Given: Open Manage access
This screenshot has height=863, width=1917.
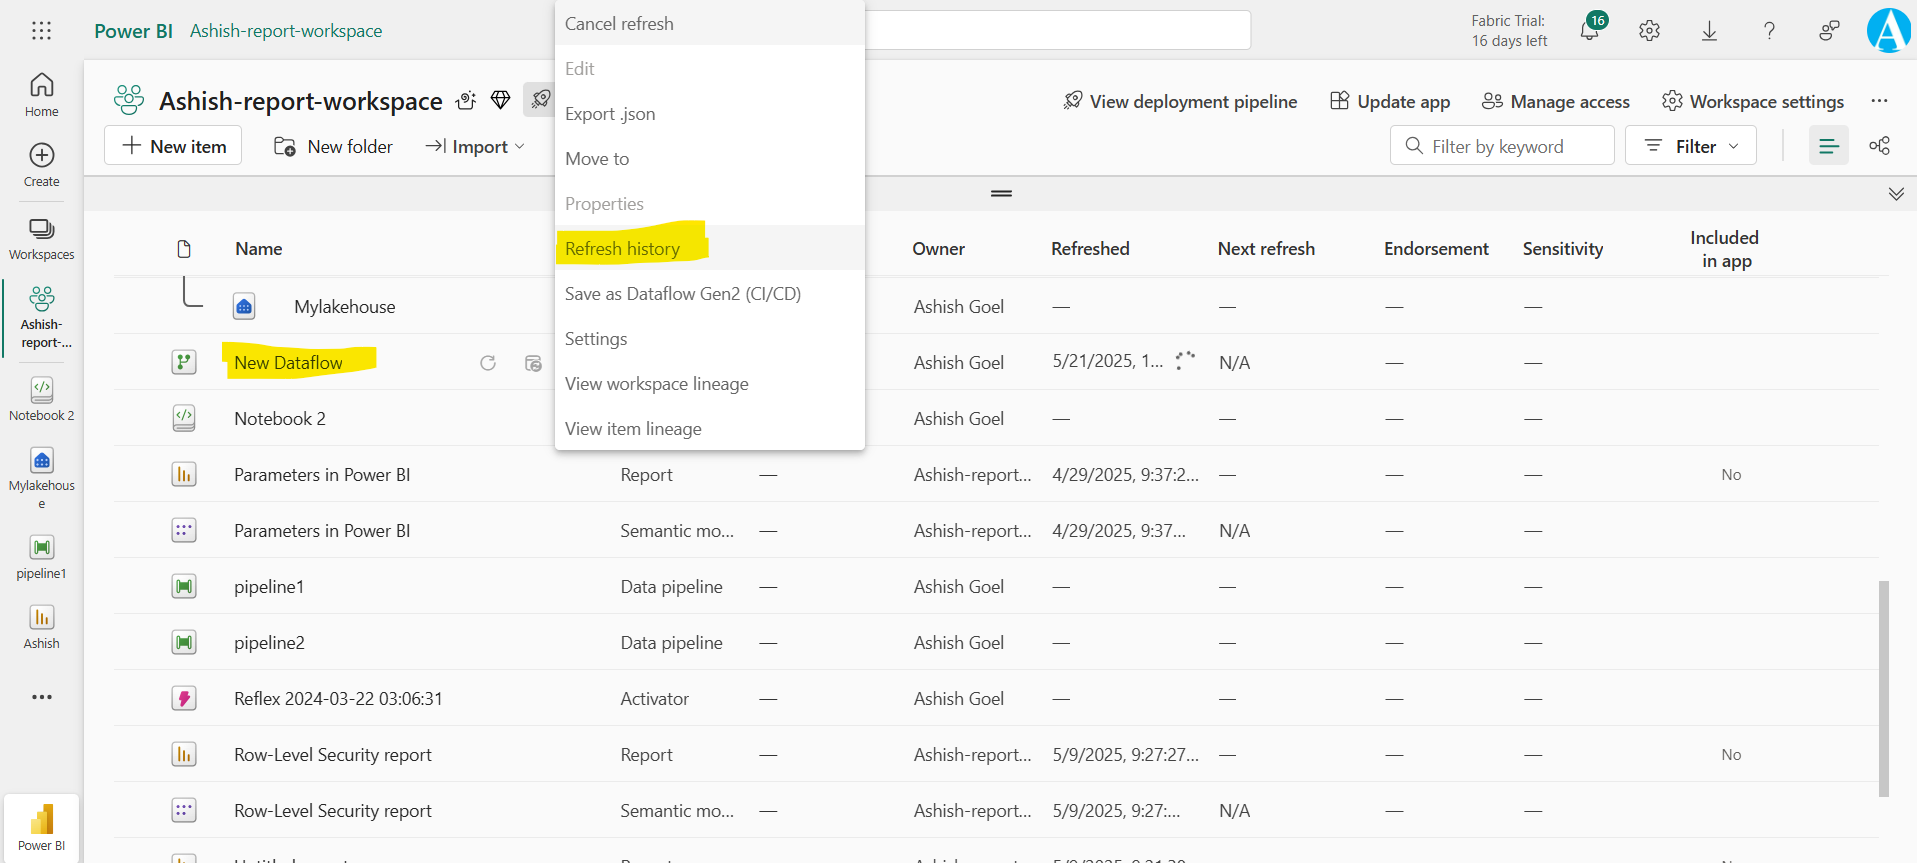Looking at the screenshot, I should 1556,101.
